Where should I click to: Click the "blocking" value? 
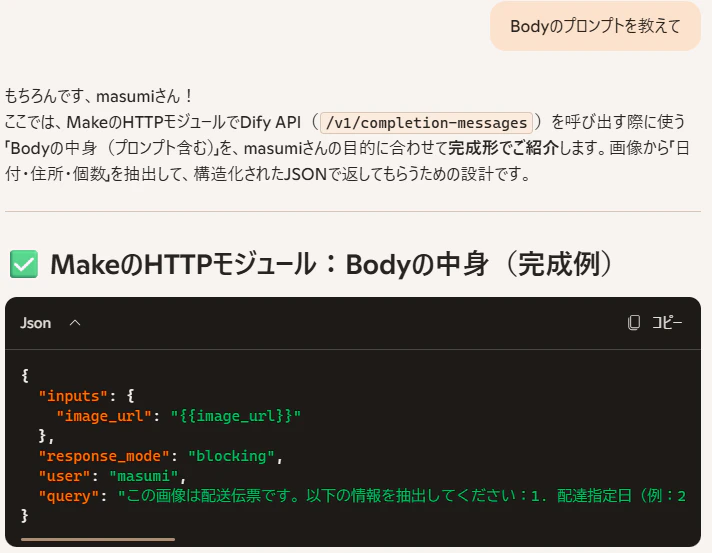231,456
